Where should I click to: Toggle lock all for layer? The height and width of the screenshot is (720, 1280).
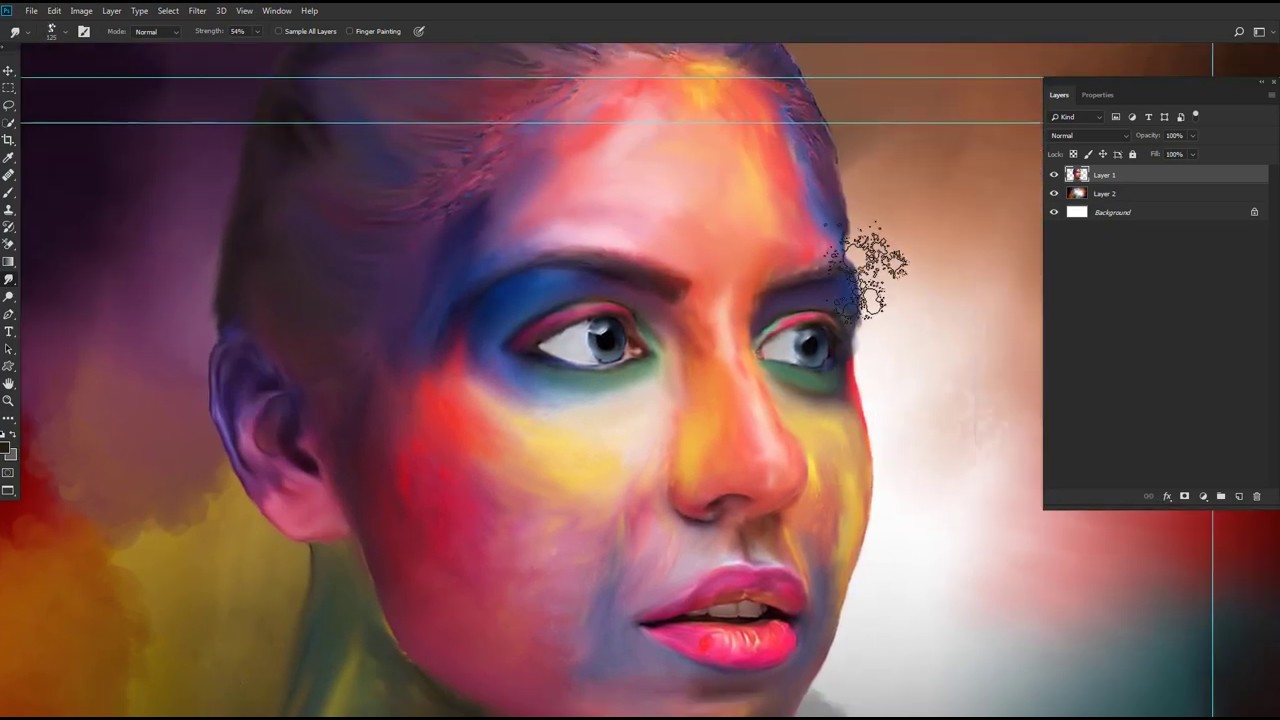pyautogui.click(x=1132, y=154)
